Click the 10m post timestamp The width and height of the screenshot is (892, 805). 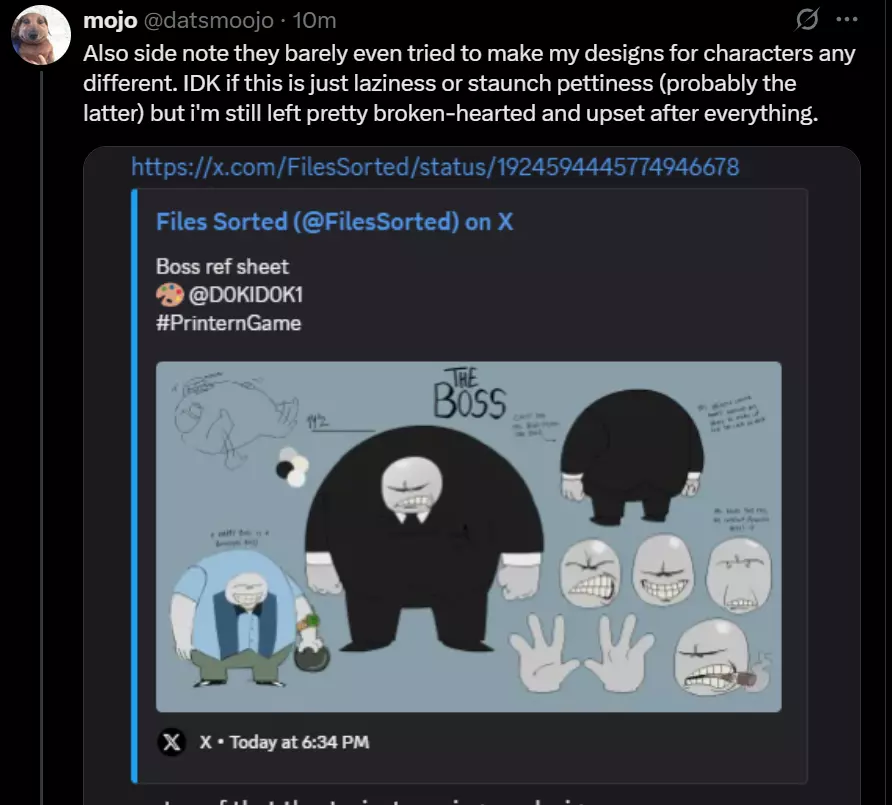tap(315, 21)
